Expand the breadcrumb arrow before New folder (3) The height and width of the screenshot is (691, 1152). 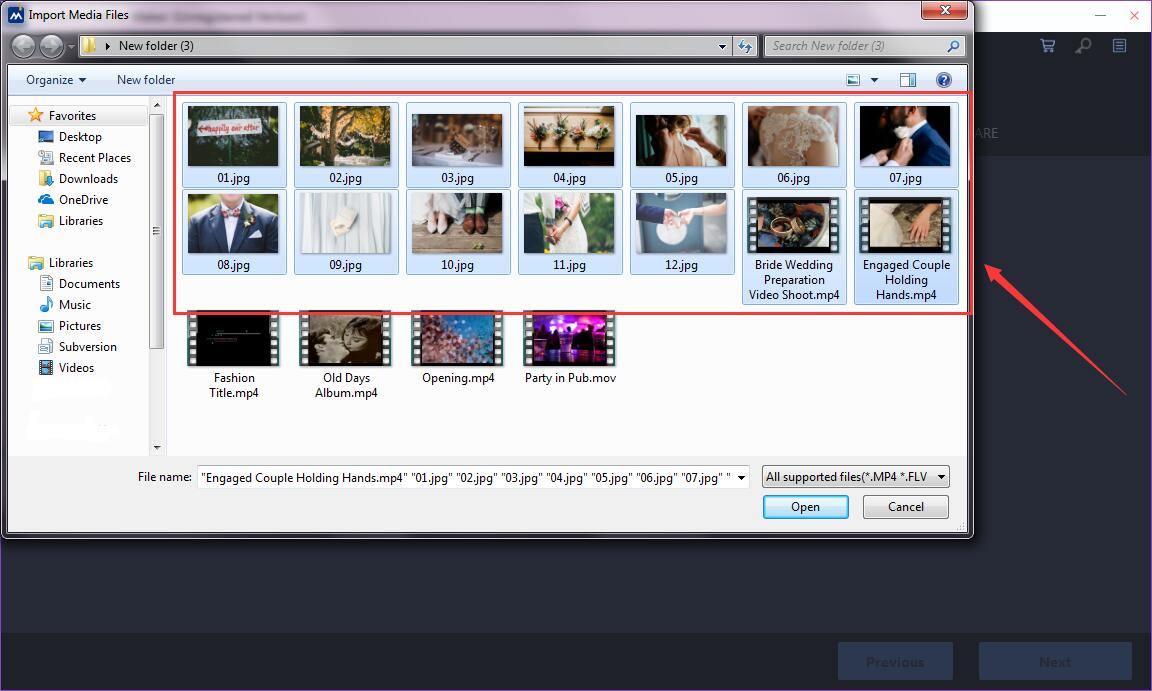point(108,46)
